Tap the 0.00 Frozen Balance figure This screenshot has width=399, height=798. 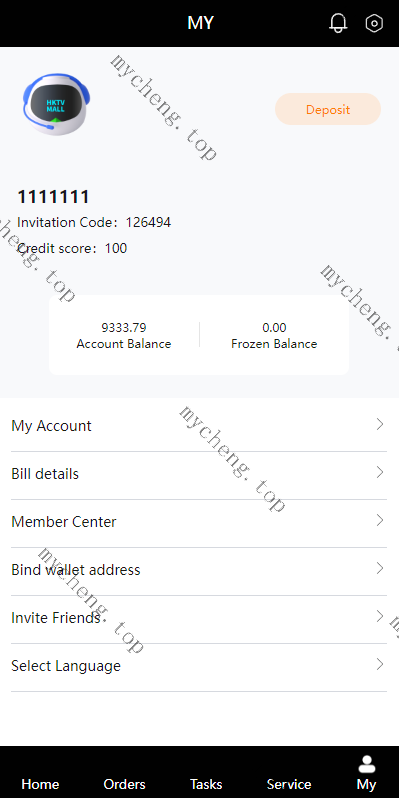coord(274,328)
